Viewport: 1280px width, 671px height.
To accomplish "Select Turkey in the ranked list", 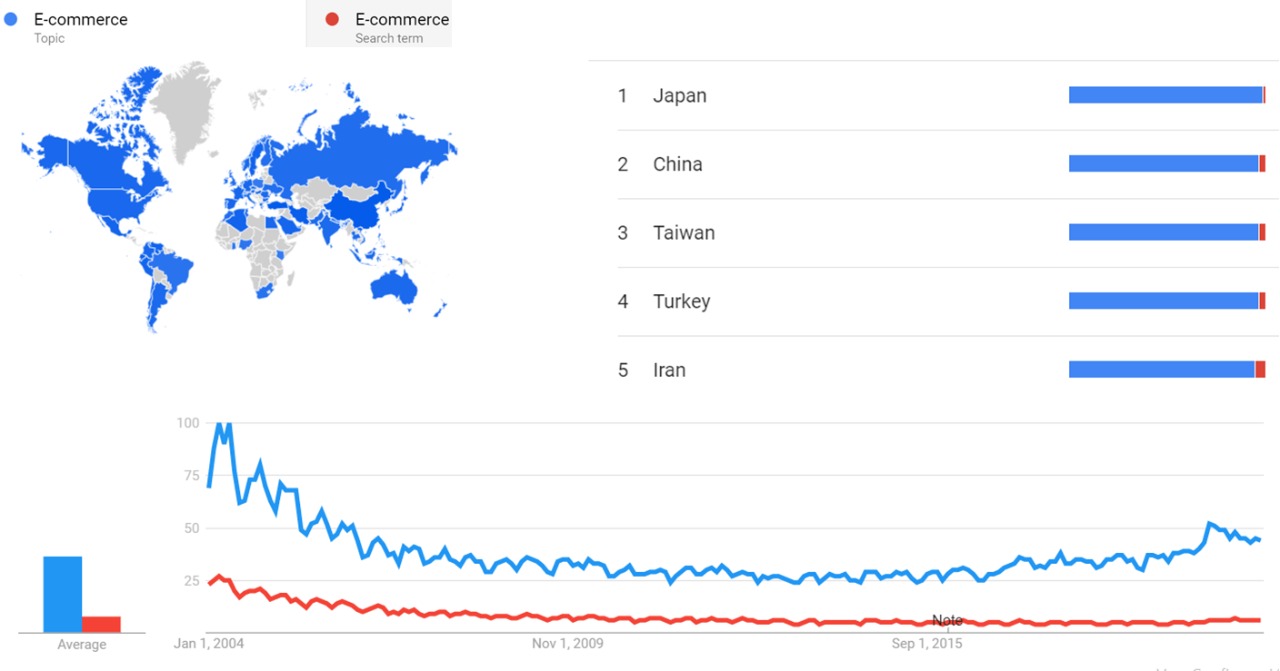I will pyautogui.click(x=681, y=301).
